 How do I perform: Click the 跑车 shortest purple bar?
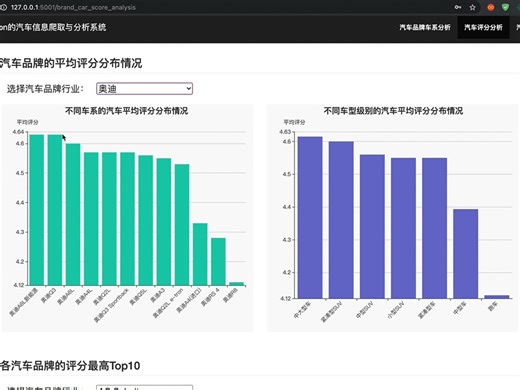click(497, 297)
